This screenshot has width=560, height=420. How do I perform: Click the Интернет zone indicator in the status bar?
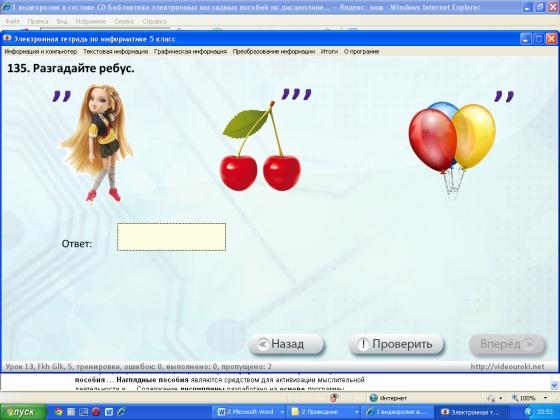(x=388, y=398)
